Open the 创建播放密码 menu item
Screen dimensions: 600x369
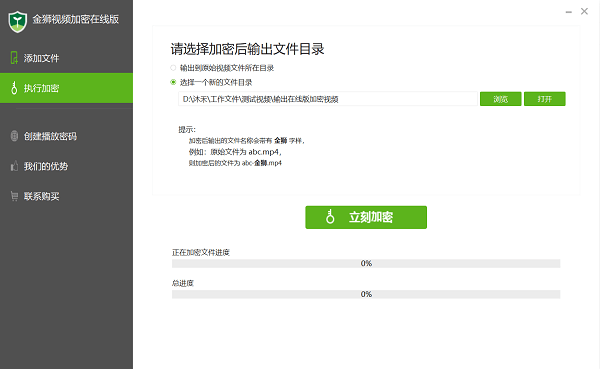pyautogui.click(x=66, y=136)
